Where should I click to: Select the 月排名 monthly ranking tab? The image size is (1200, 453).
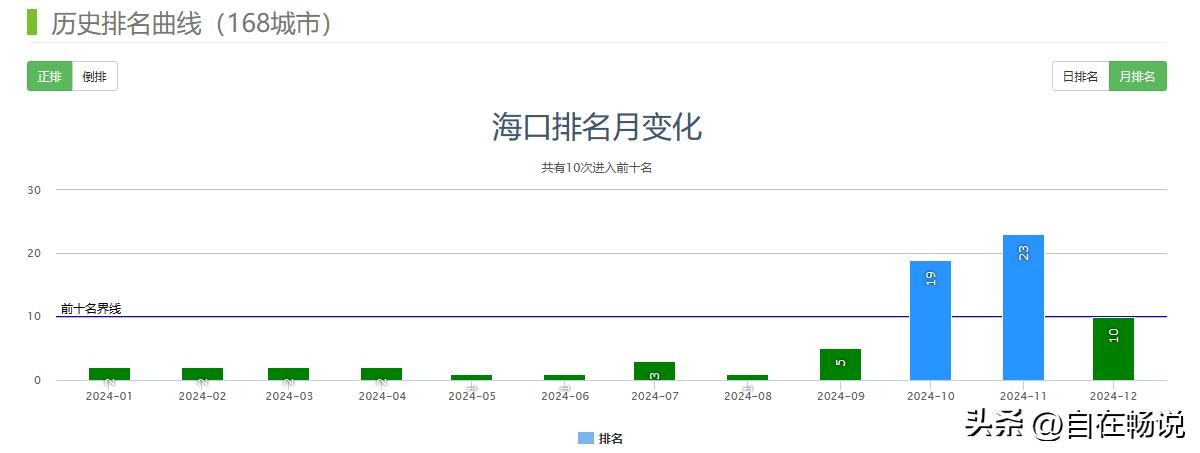1137,77
